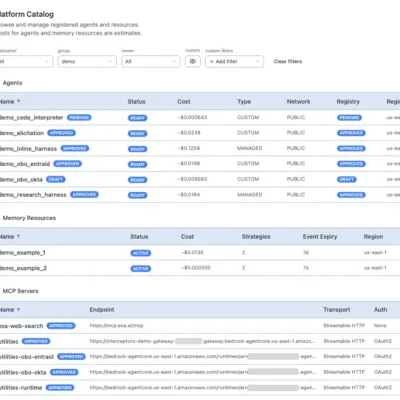Open the Add filter dropdown

pos(234,61)
